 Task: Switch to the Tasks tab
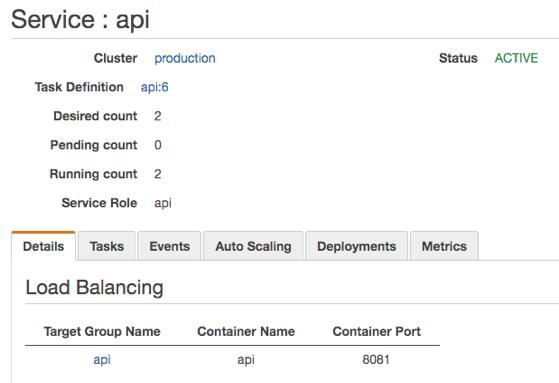pyautogui.click(x=107, y=246)
